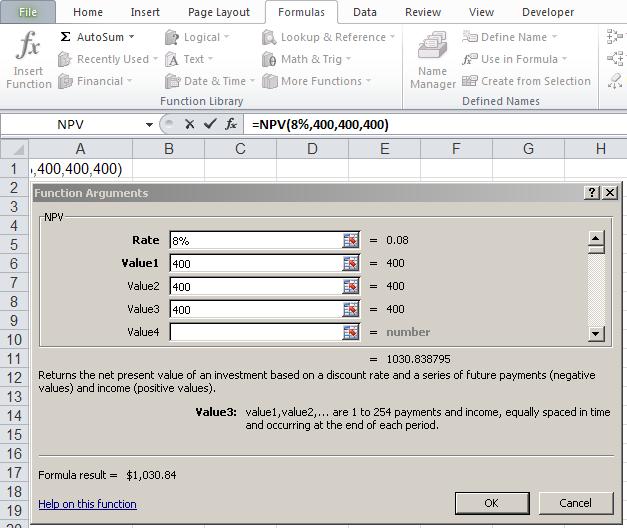Expand the Lookup & Reference dropdown arrow
The width and height of the screenshot is (627, 528).
tap(392, 37)
